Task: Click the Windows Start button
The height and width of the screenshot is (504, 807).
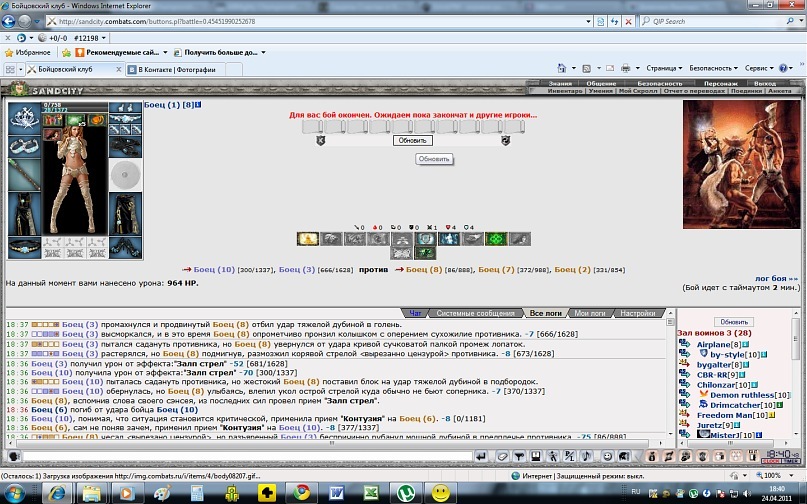Action: (x=14, y=493)
